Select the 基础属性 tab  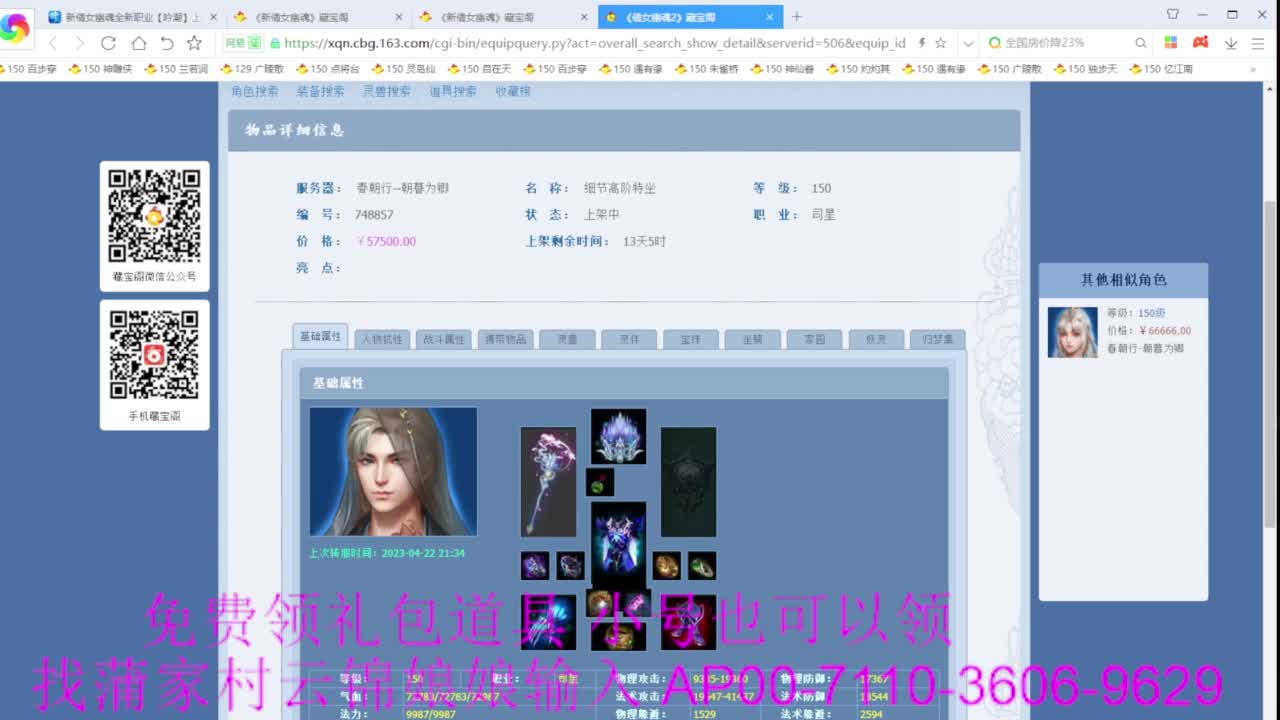320,336
